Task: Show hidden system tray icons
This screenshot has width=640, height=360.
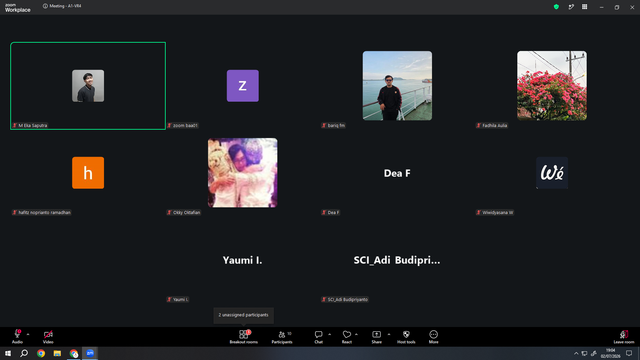Action: [576, 353]
